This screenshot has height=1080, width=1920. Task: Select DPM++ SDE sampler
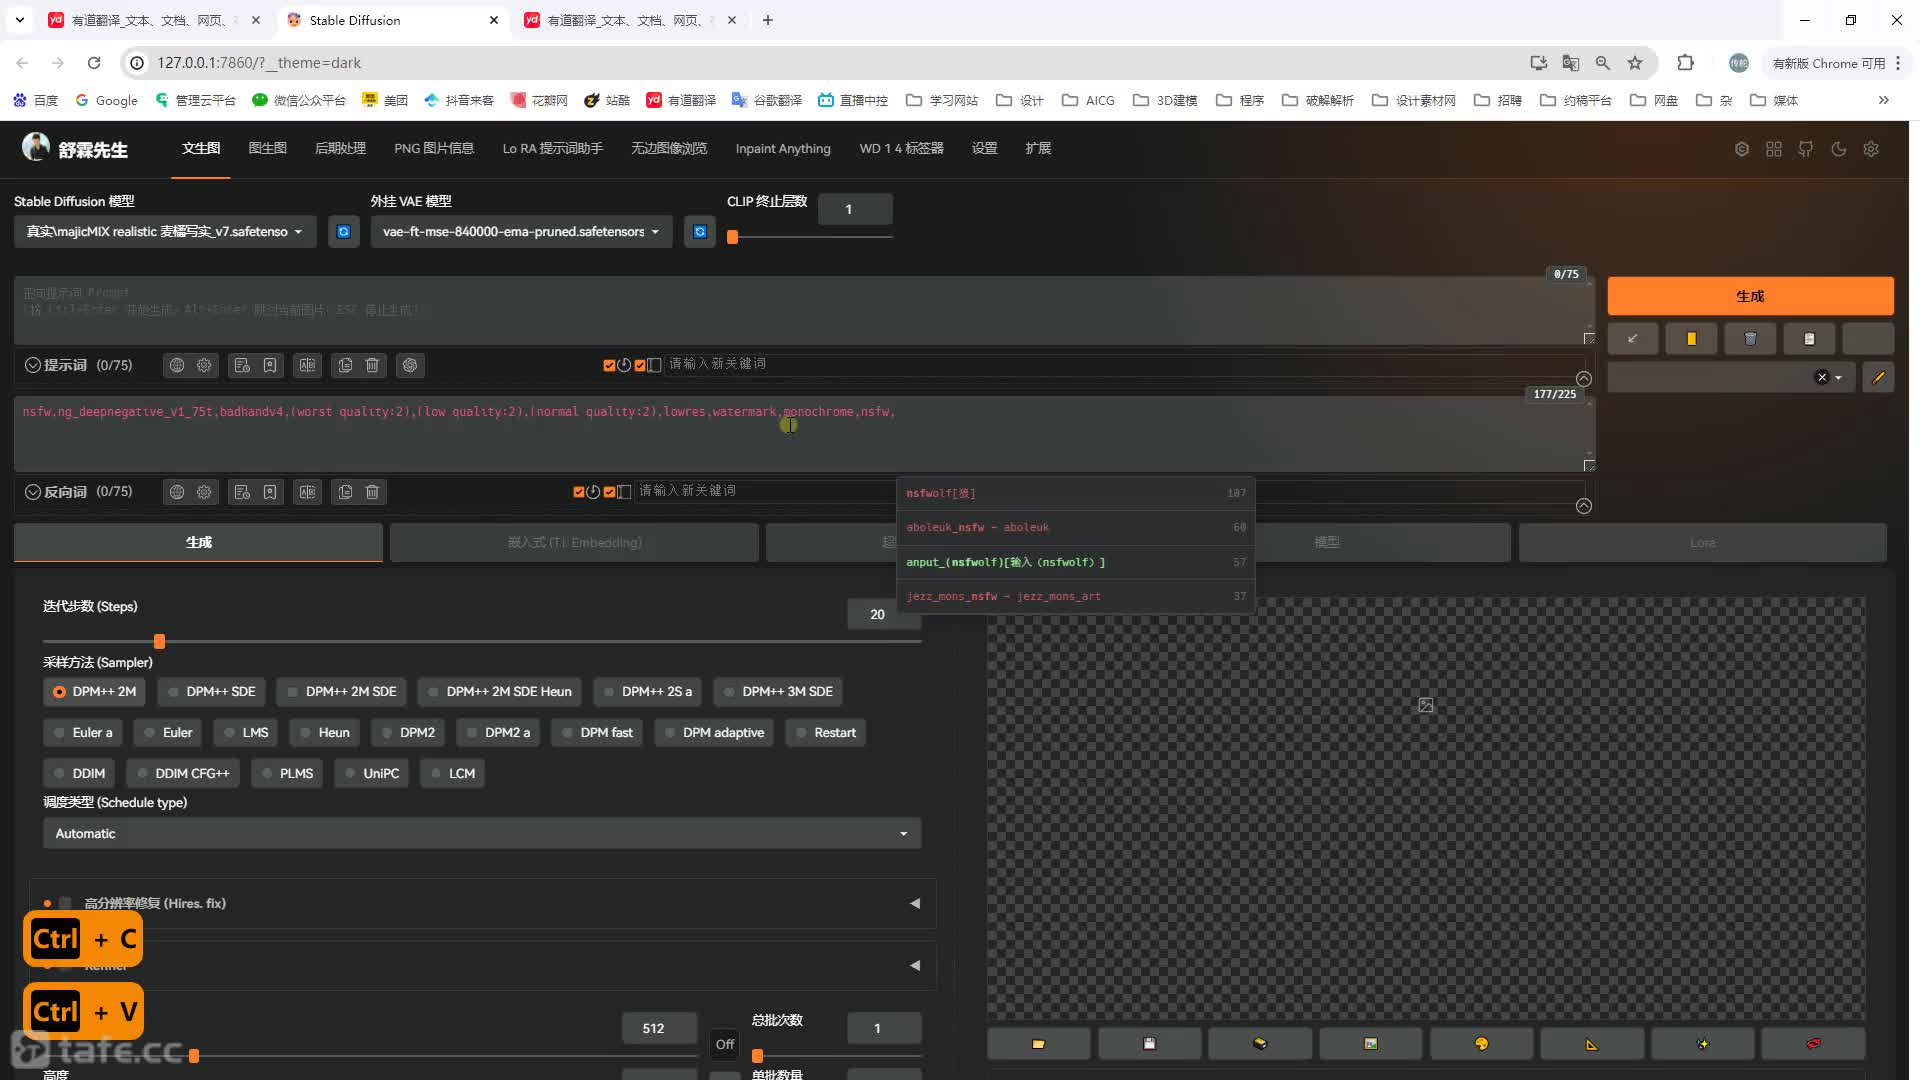point(211,692)
